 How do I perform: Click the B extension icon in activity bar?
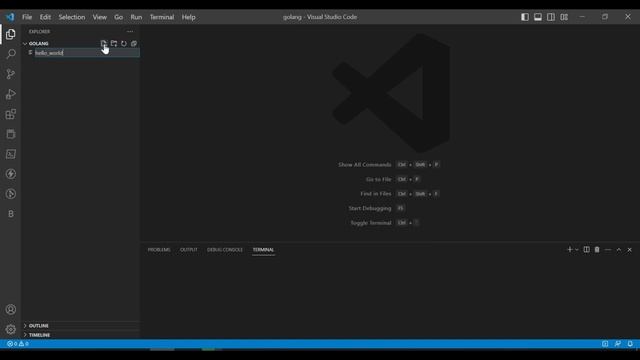coord(11,214)
